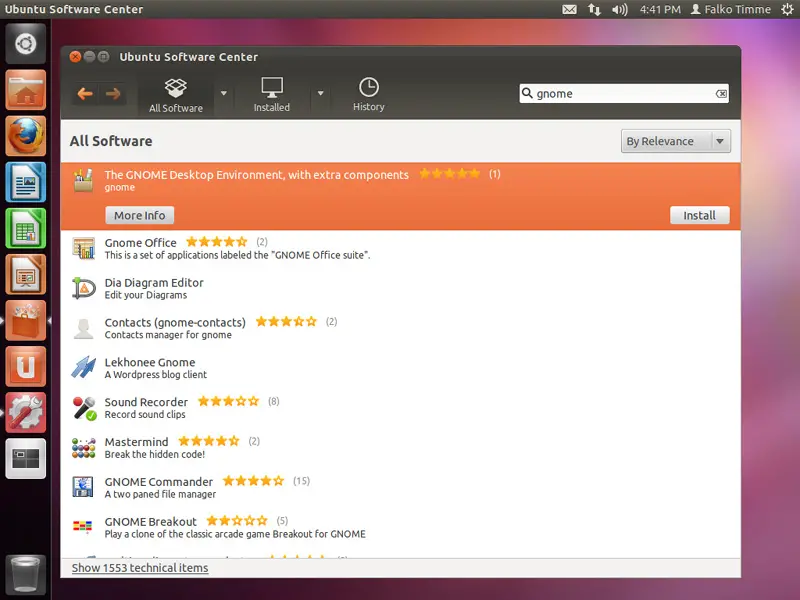Viewport: 800px width, 600px height.
Task: Click More Info for GNOME Desktop Environment
Action: tap(140, 215)
